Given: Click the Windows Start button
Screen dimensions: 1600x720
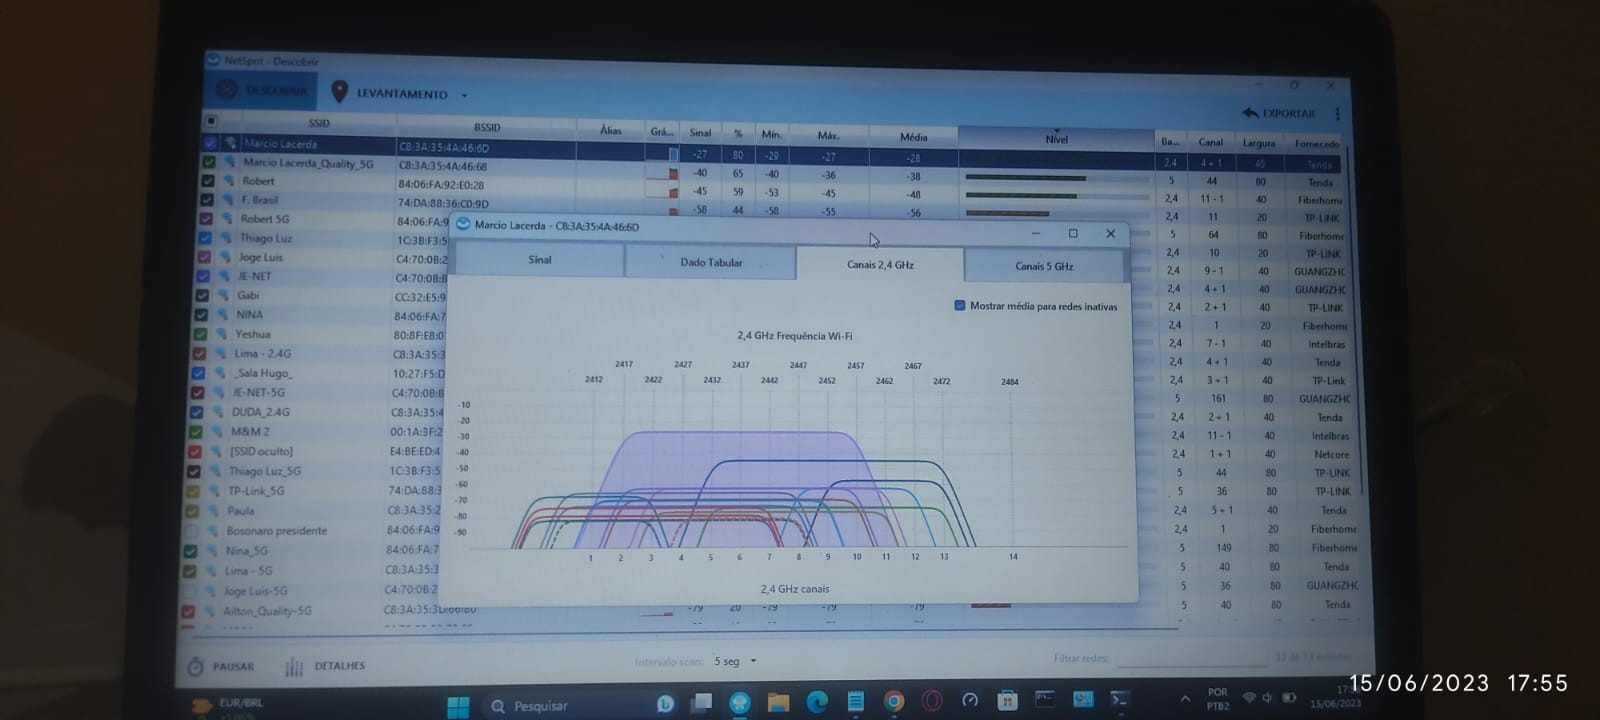Looking at the screenshot, I should [458, 706].
